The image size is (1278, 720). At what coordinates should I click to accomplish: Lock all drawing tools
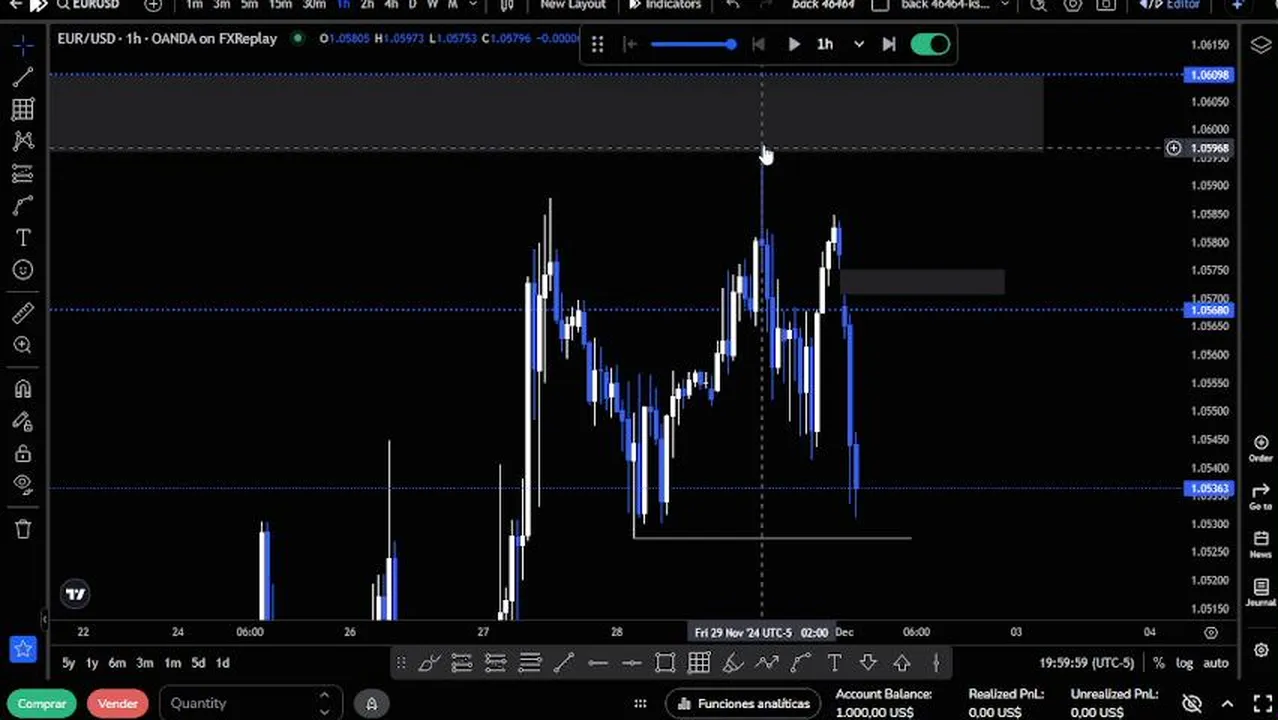[23, 453]
